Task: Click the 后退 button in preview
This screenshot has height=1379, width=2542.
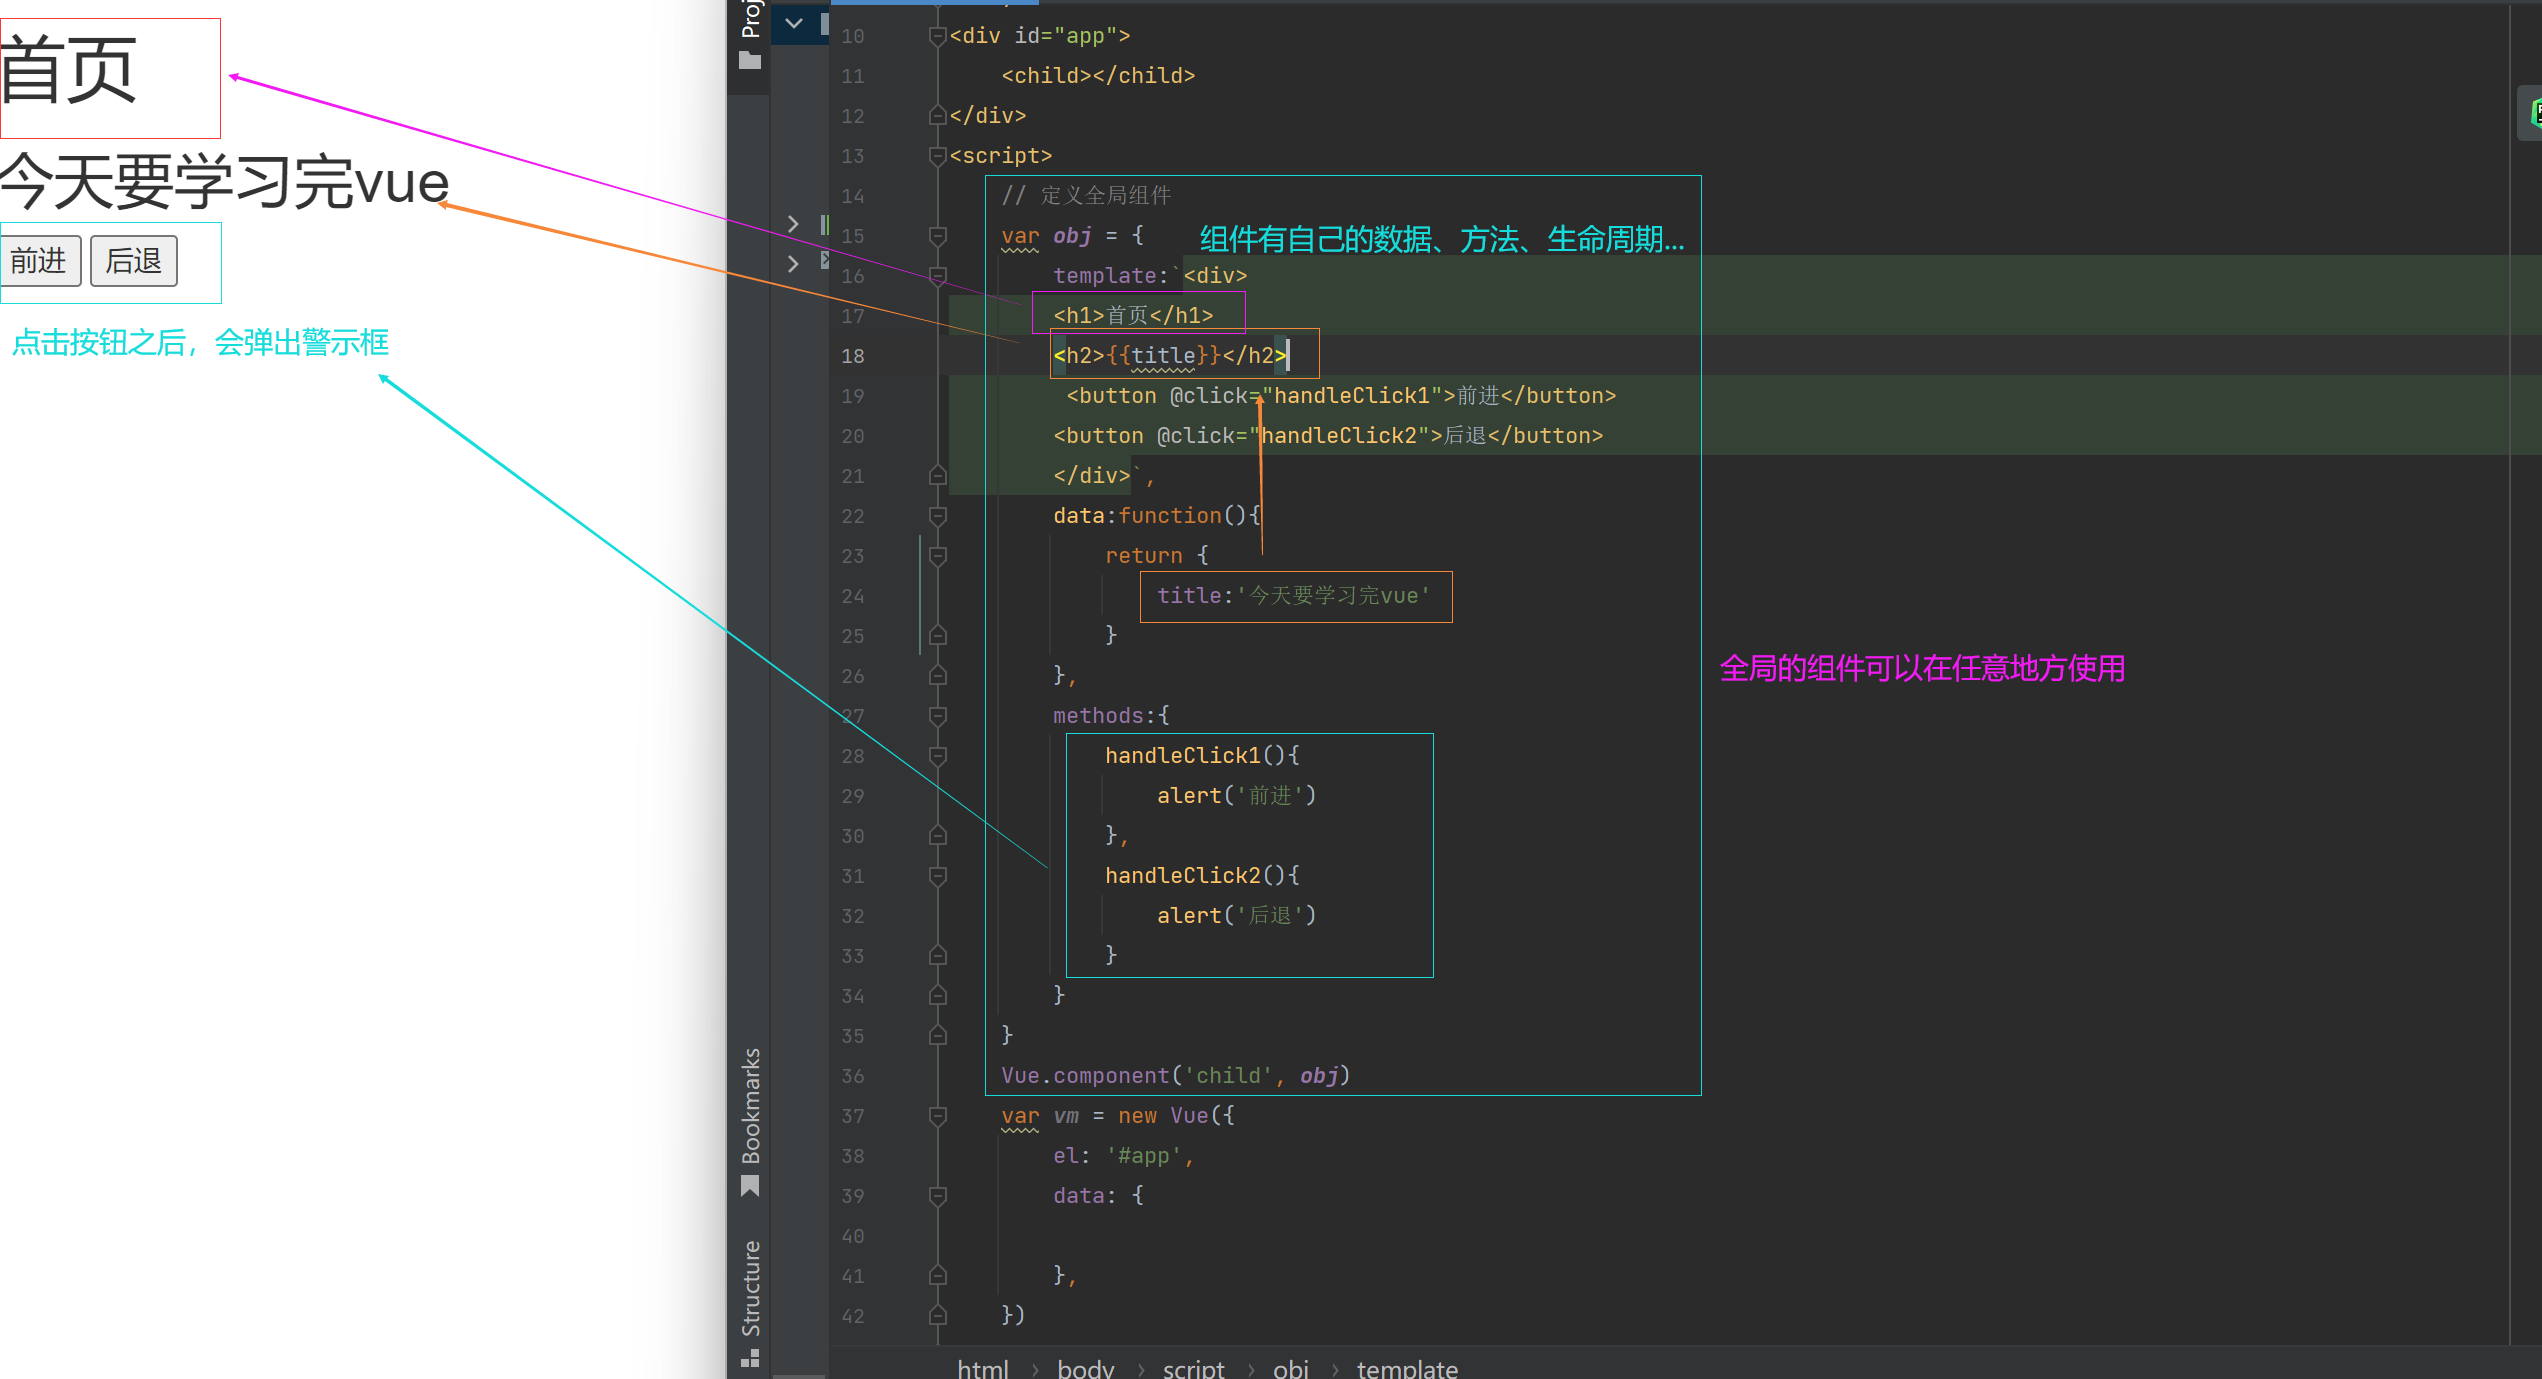Action: pyautogui.click(x=134, y=261)
